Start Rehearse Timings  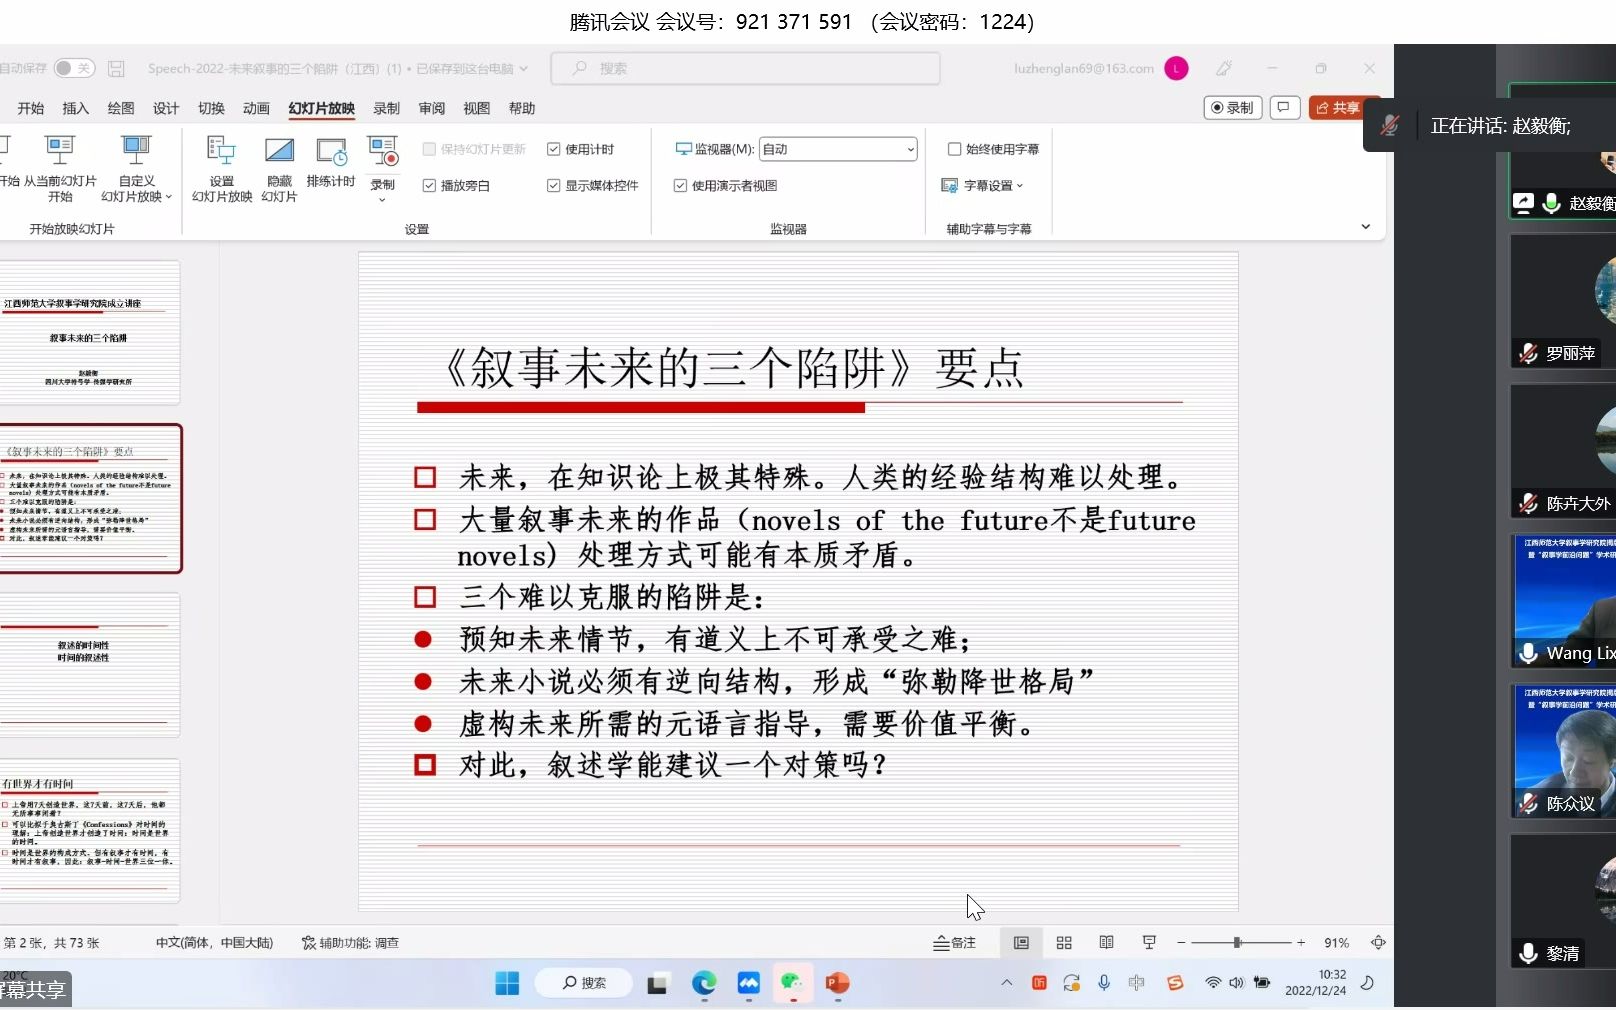331,162
